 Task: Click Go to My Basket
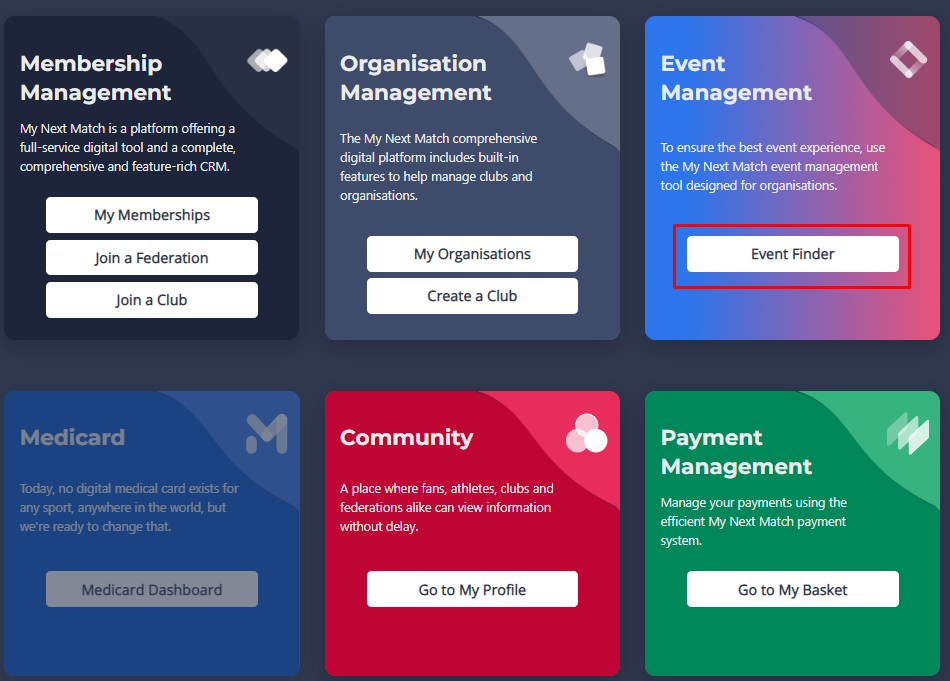(x=792, y=589)
